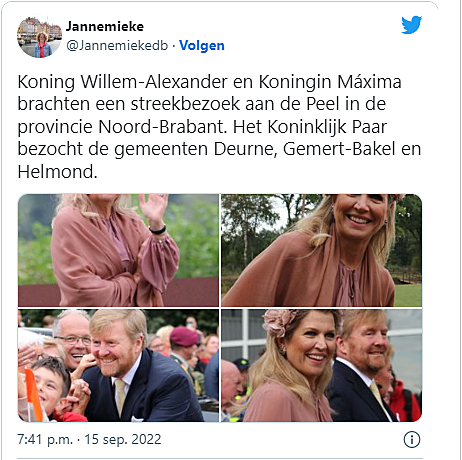Click the text Koning Willem-Alexander
462x460 pixels.
click(122, 82)
